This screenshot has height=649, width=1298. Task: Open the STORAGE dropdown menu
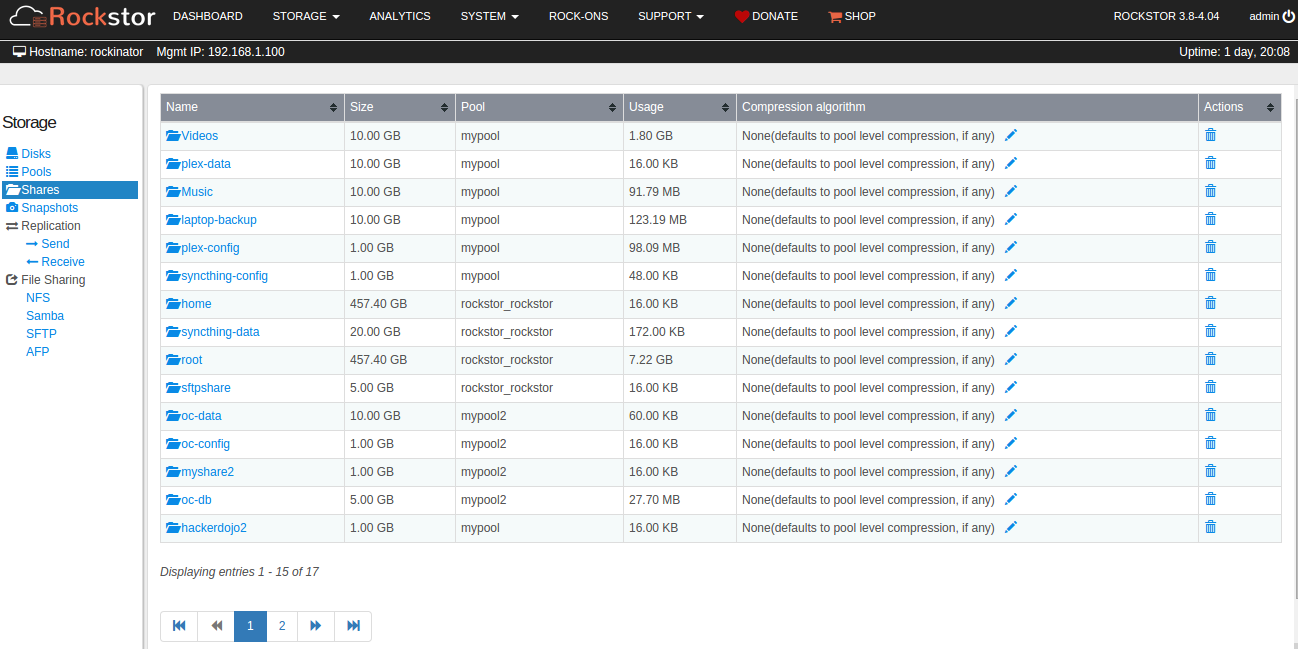point(305,16)
